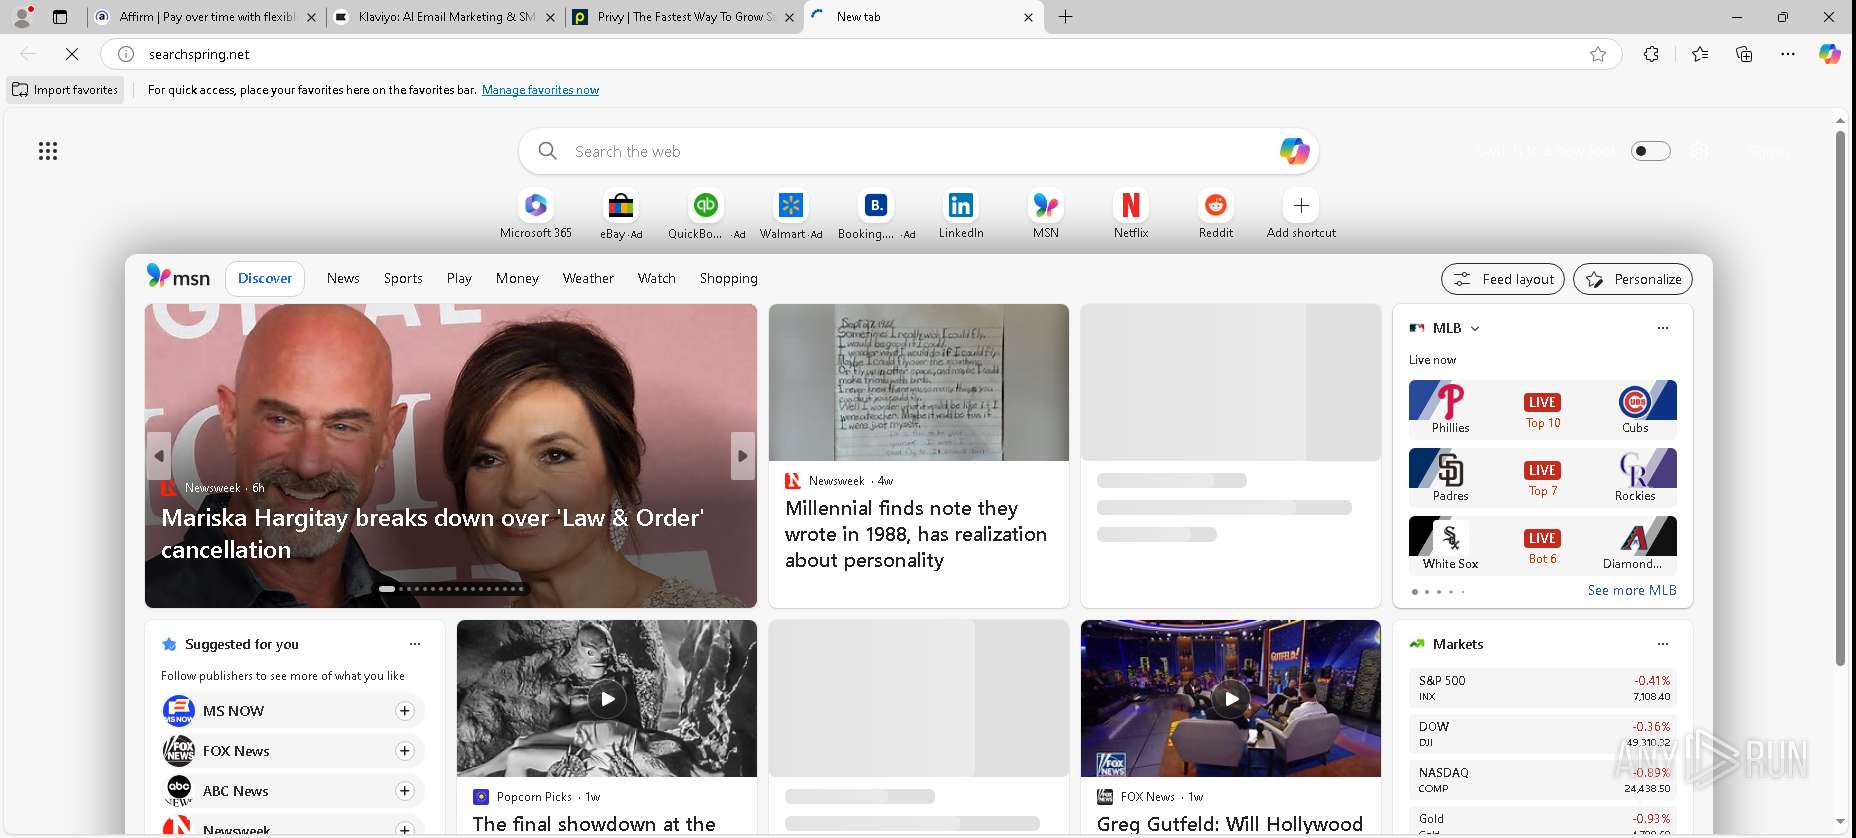Open the Extensions puzzle icon
Viewport: 1856px width, 838px height.
click(1651, 54)
